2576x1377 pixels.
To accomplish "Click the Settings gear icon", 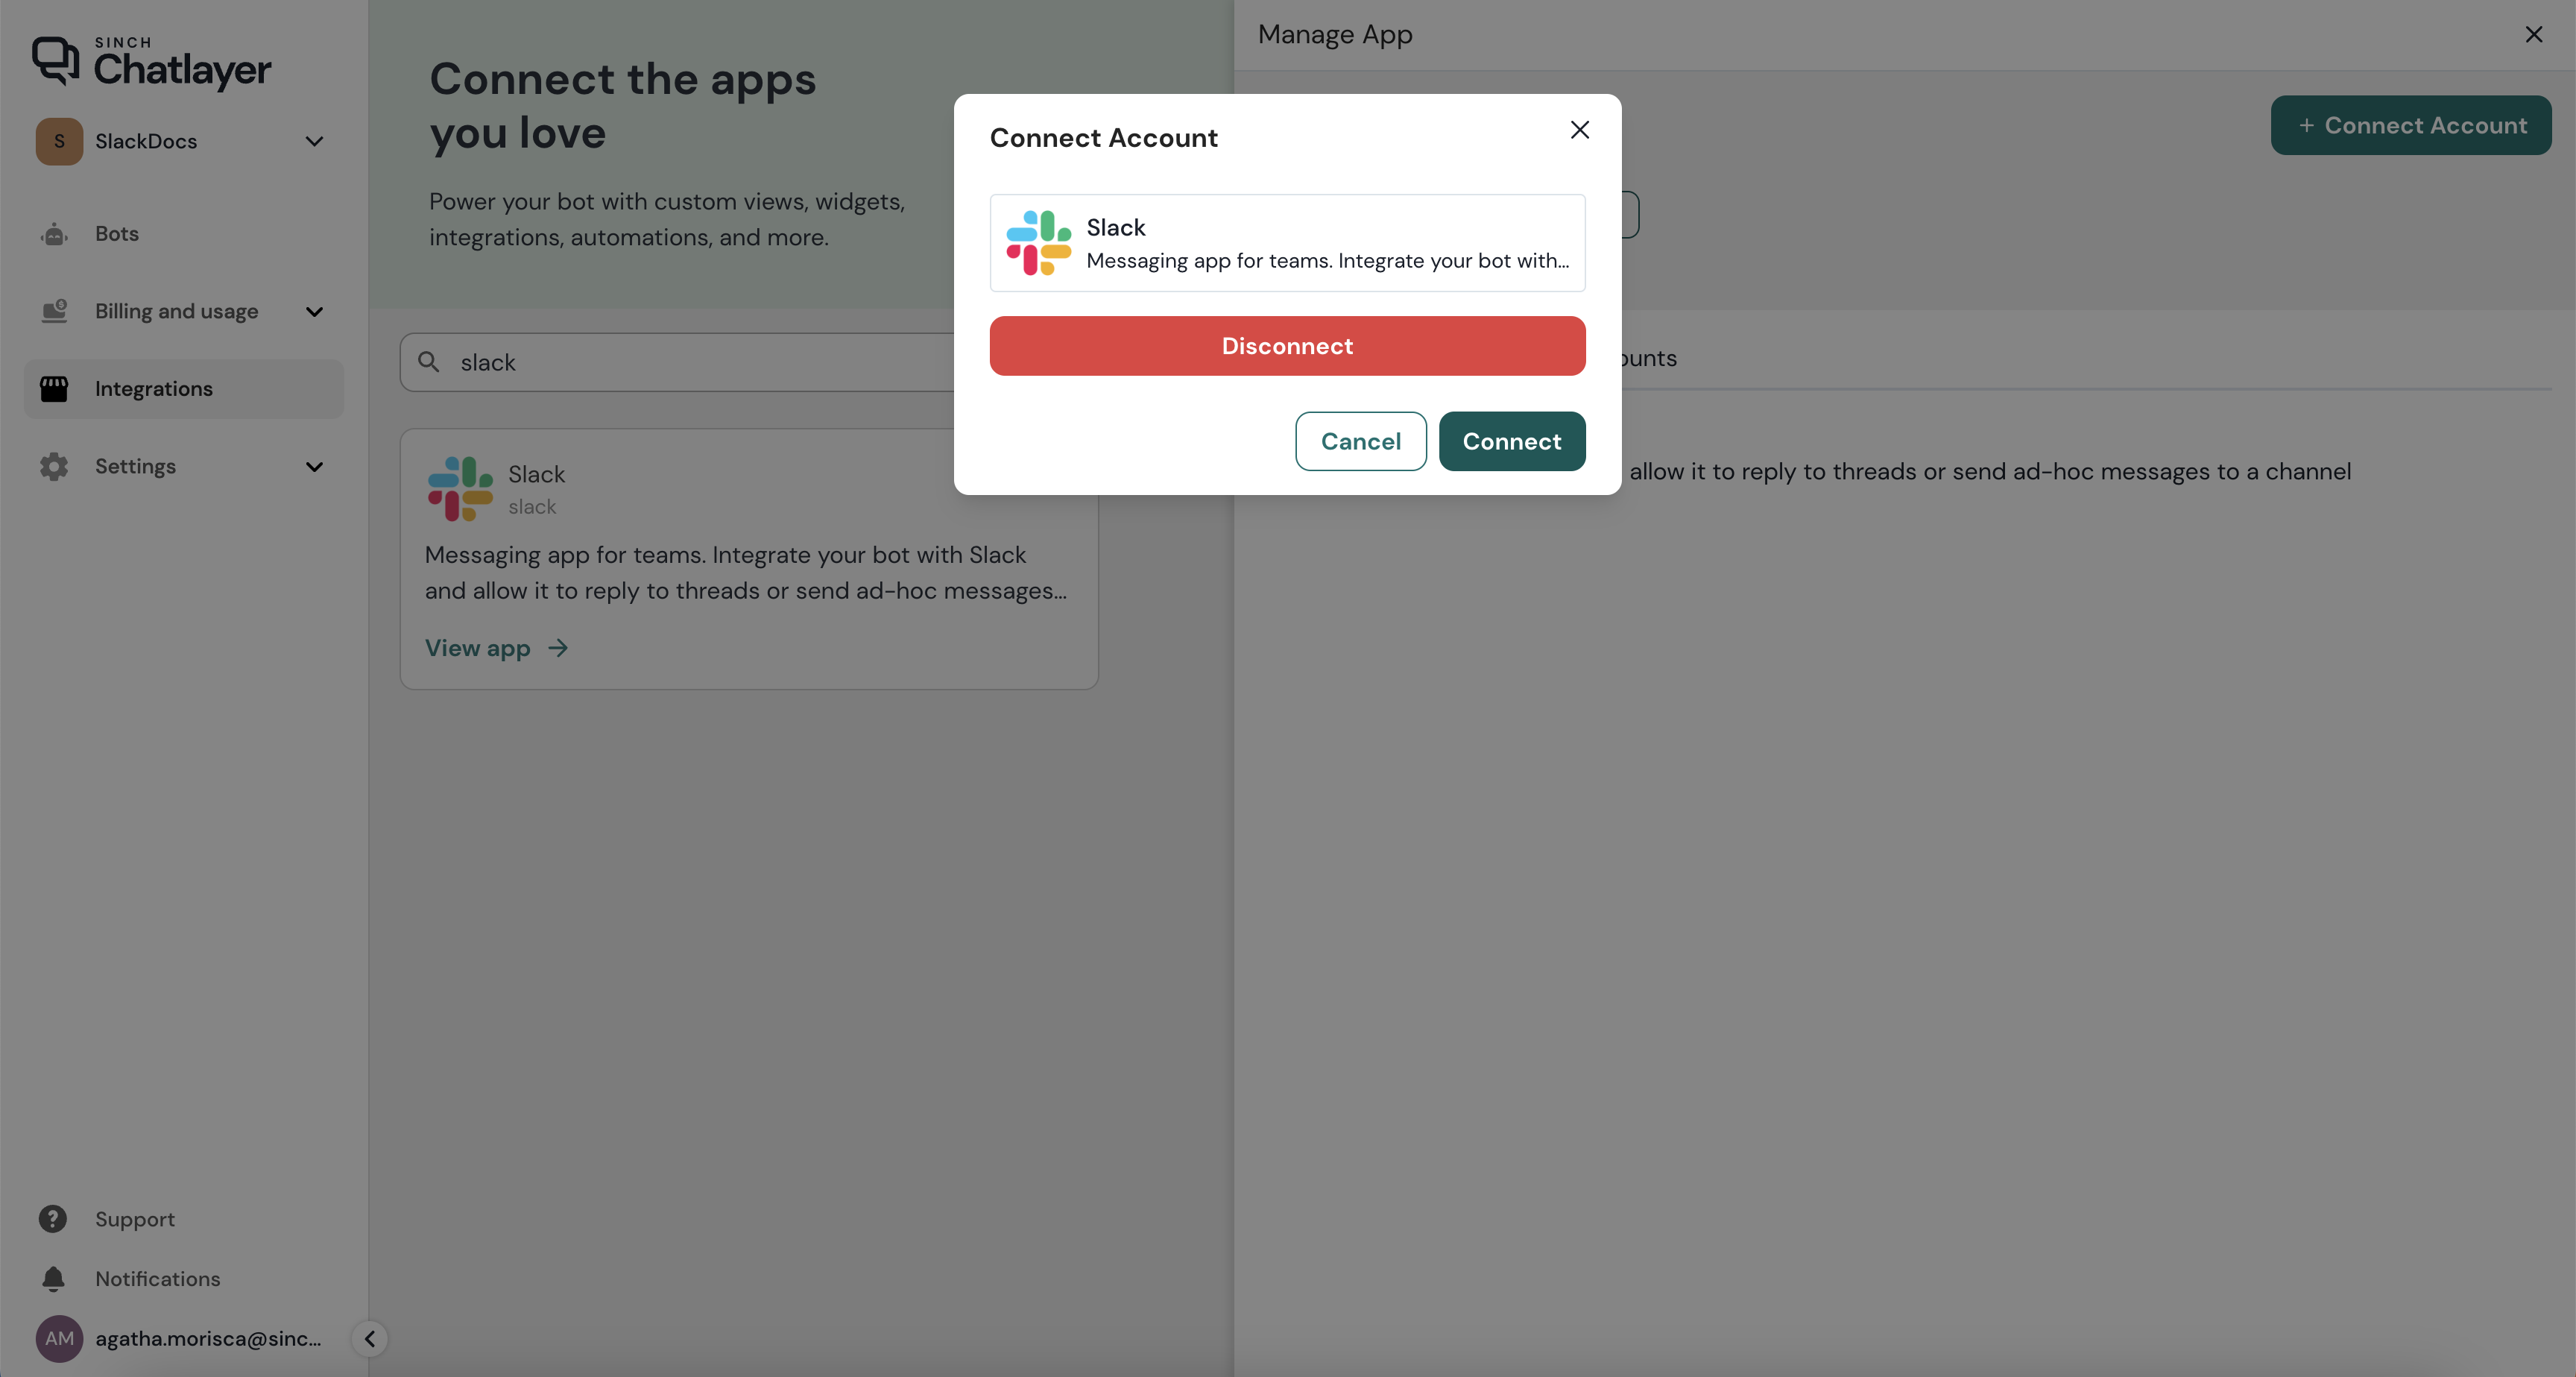I will click(54, 466).
